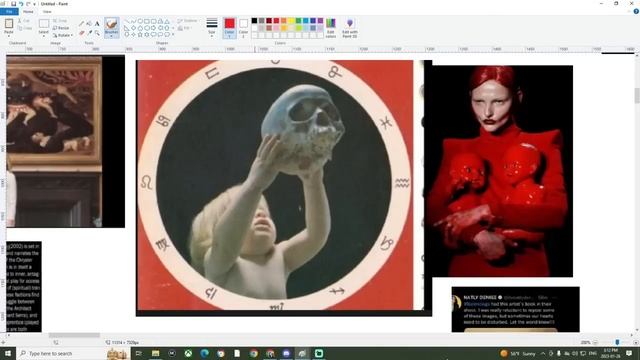The height and width of the screenshot is (360, 640).
Task: Choose the Line shape in Shapes gallery
Action: click(x=127, y=21)
